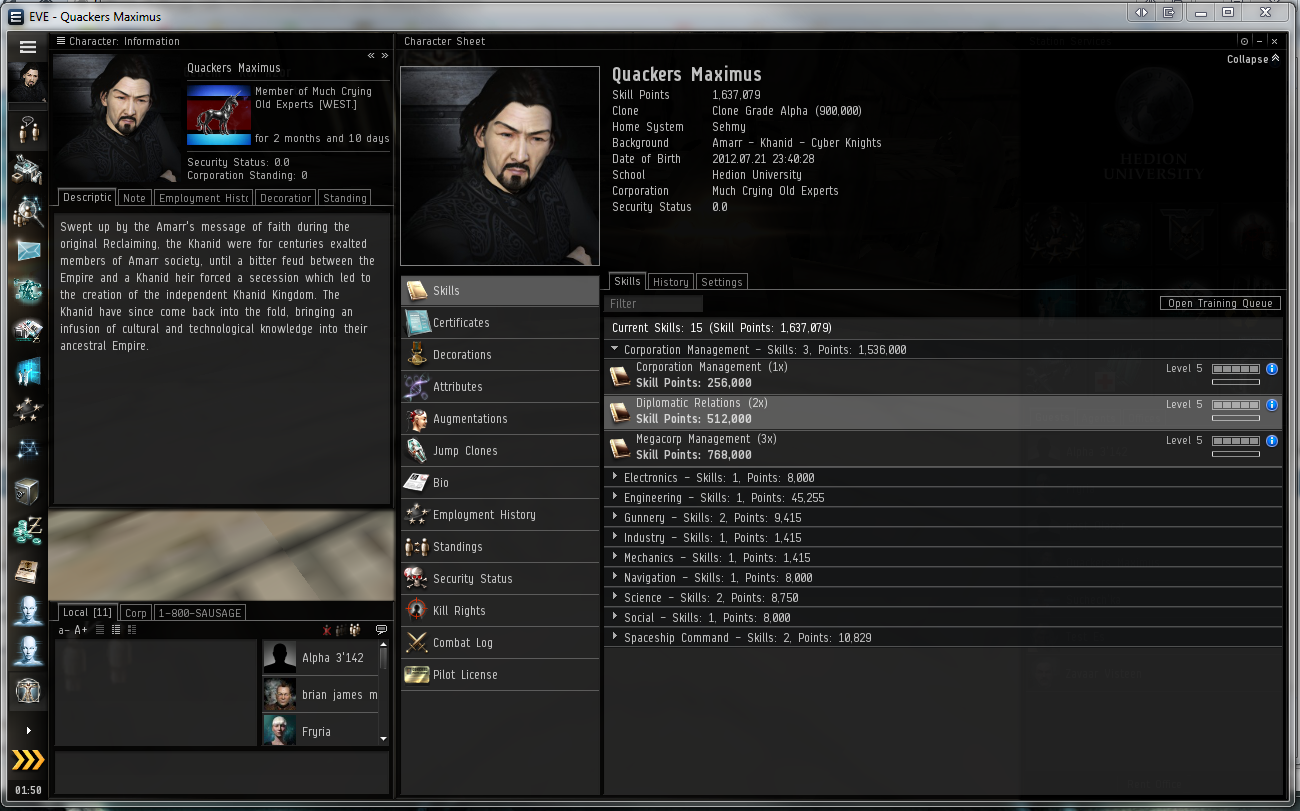This screenshot has height=811, width=1300.
Task: Open the 1-800-SAUSAGE chat channel tab
Action: [x=200, y=613]
